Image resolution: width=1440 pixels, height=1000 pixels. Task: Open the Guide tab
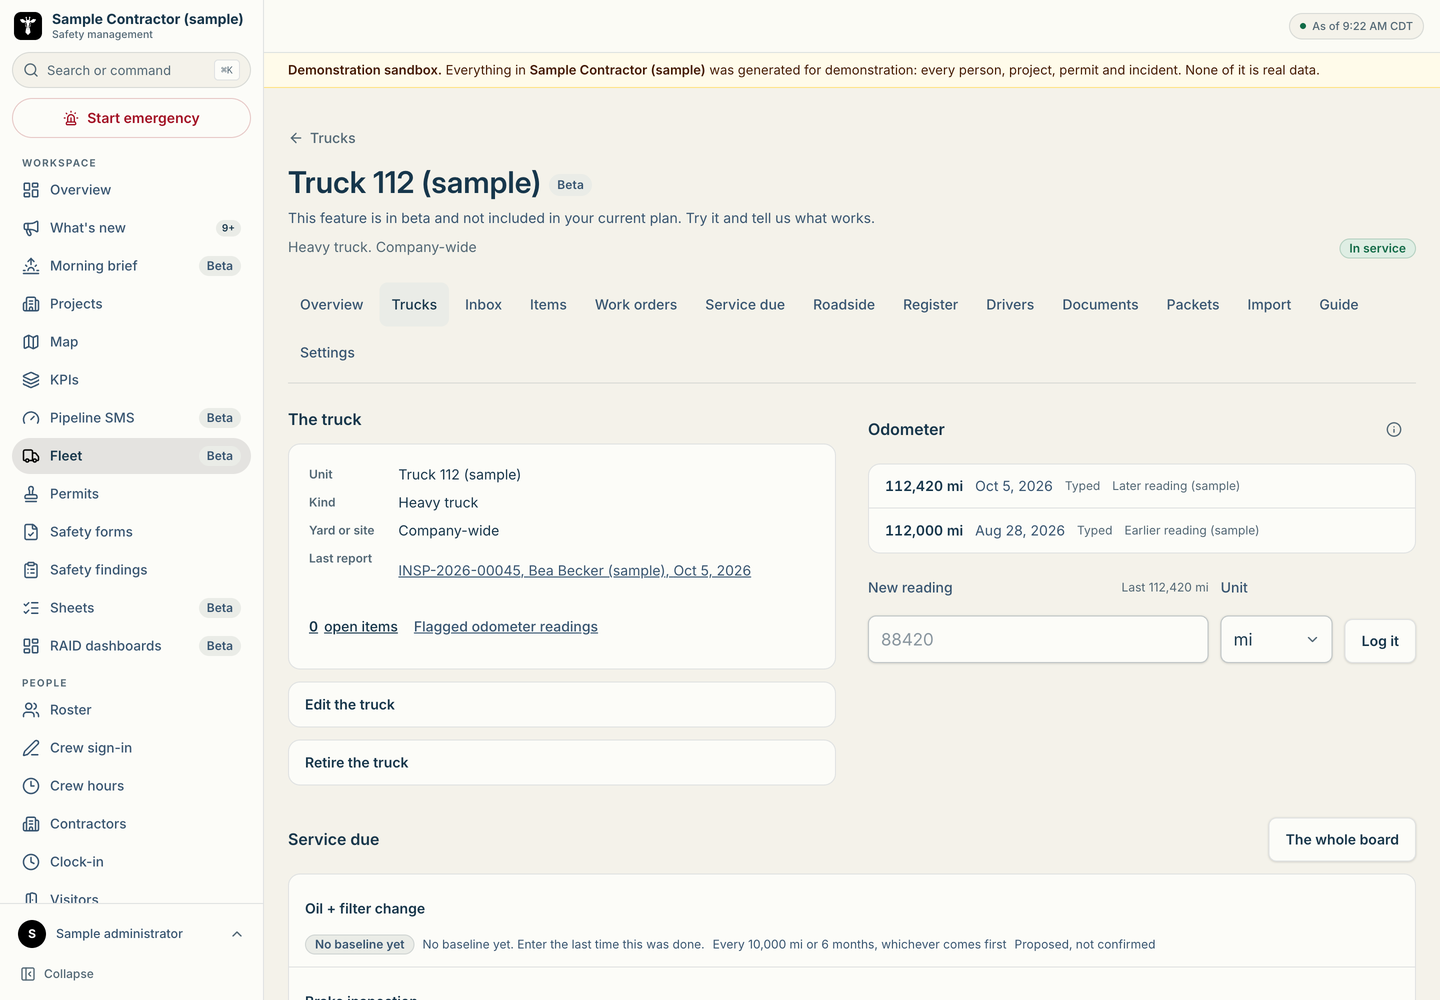tap(1339, 305)
